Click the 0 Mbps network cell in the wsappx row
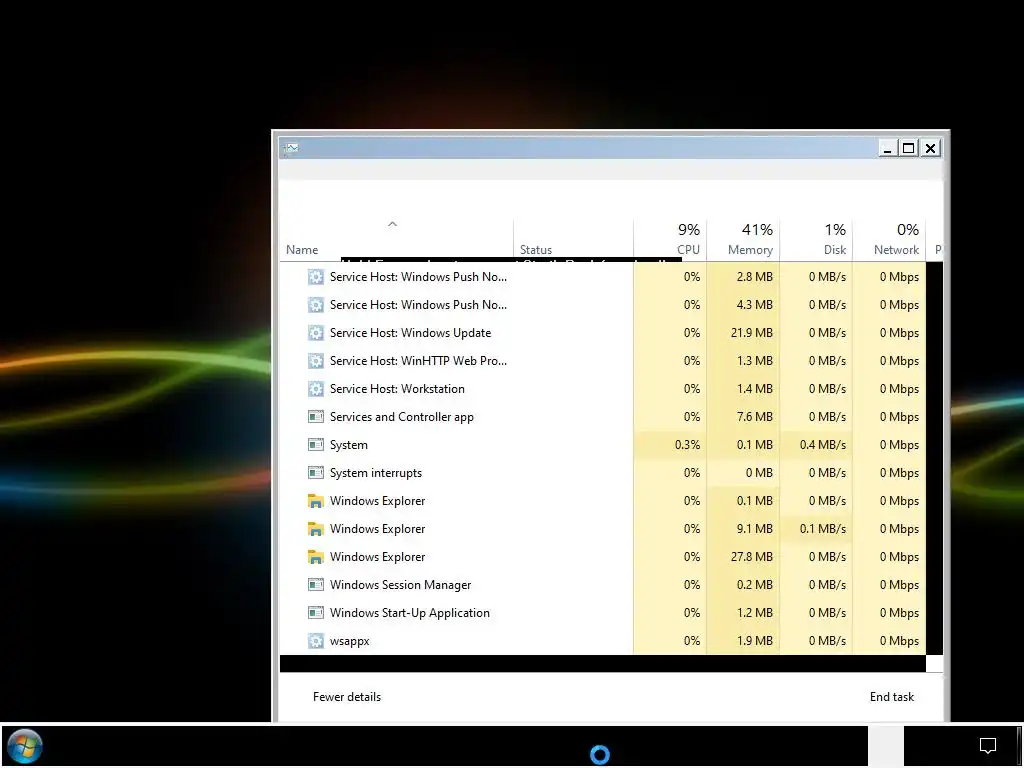 pyautogui.click(x=889, y=641)
